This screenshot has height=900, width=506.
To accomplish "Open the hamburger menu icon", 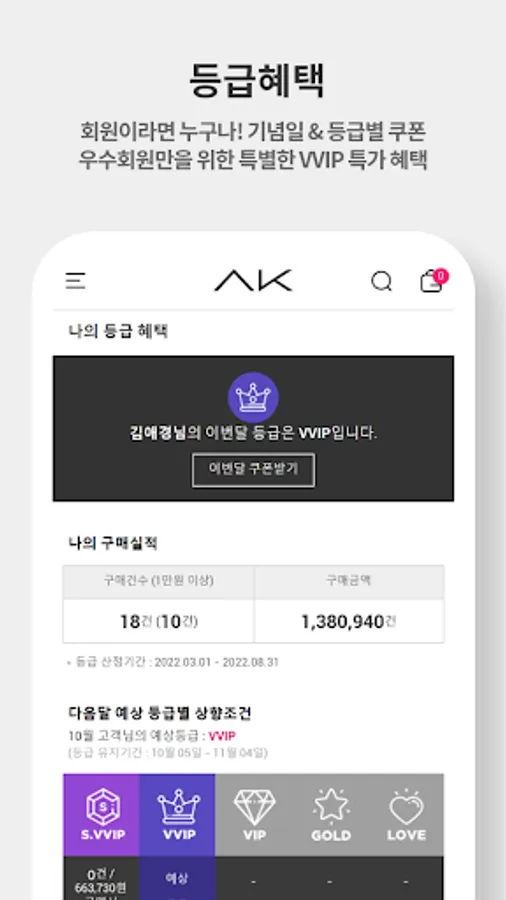I will coord(75,281).
